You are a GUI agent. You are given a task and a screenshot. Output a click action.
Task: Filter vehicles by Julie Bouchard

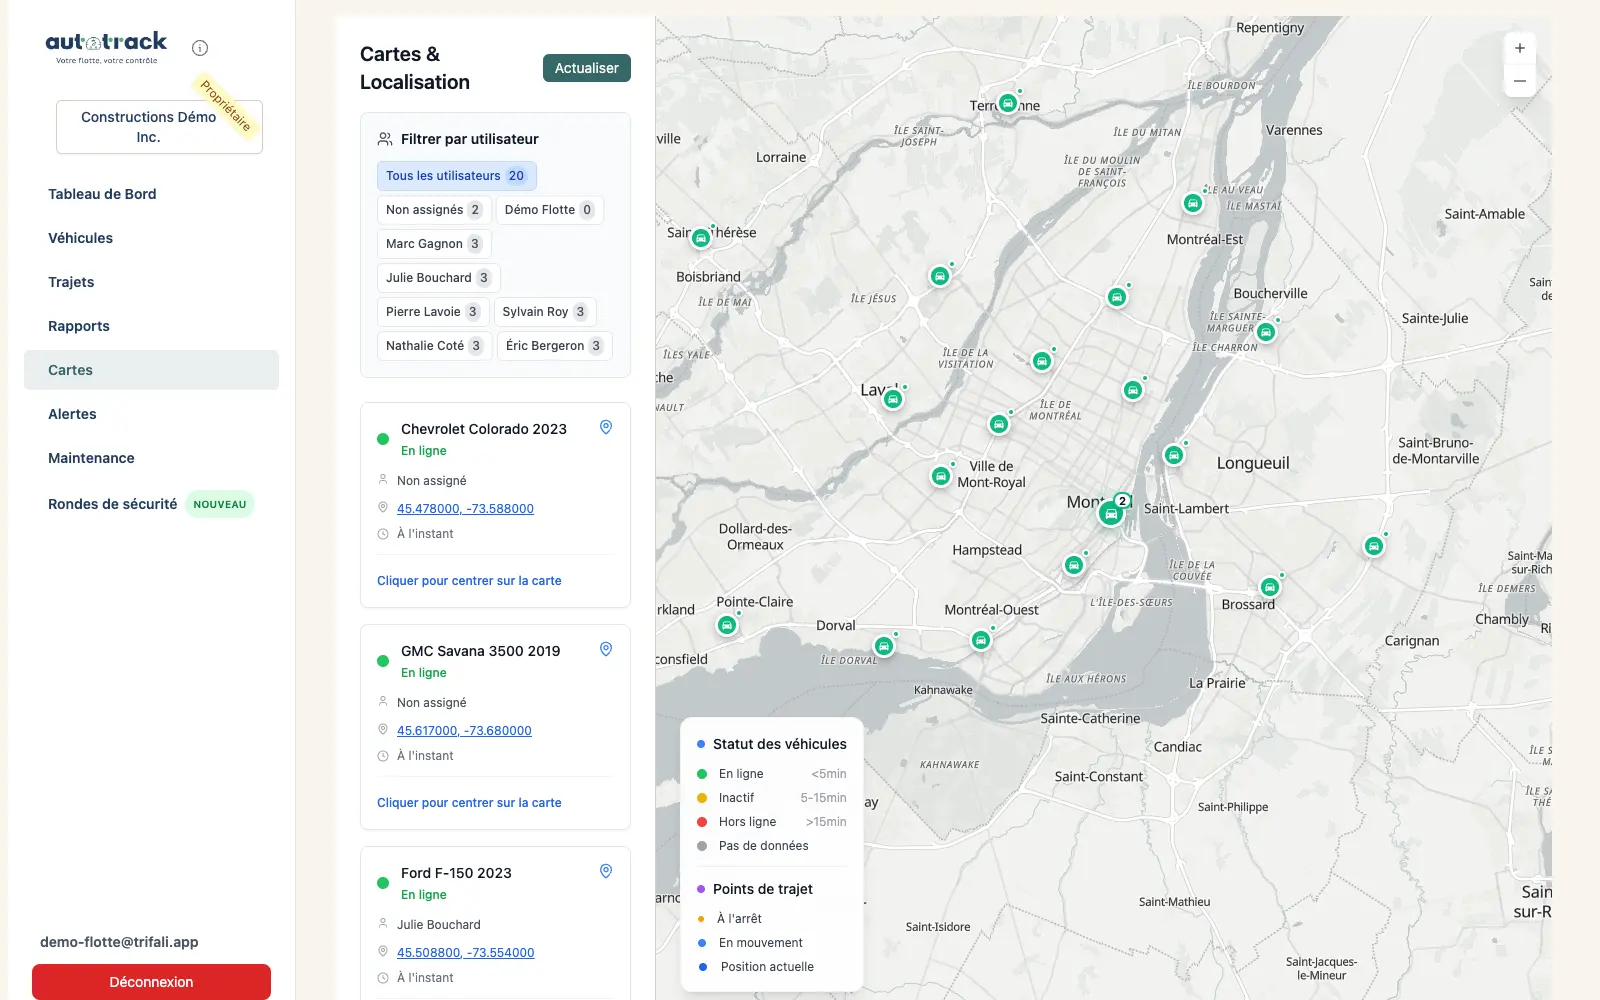[x=438, y=278]
